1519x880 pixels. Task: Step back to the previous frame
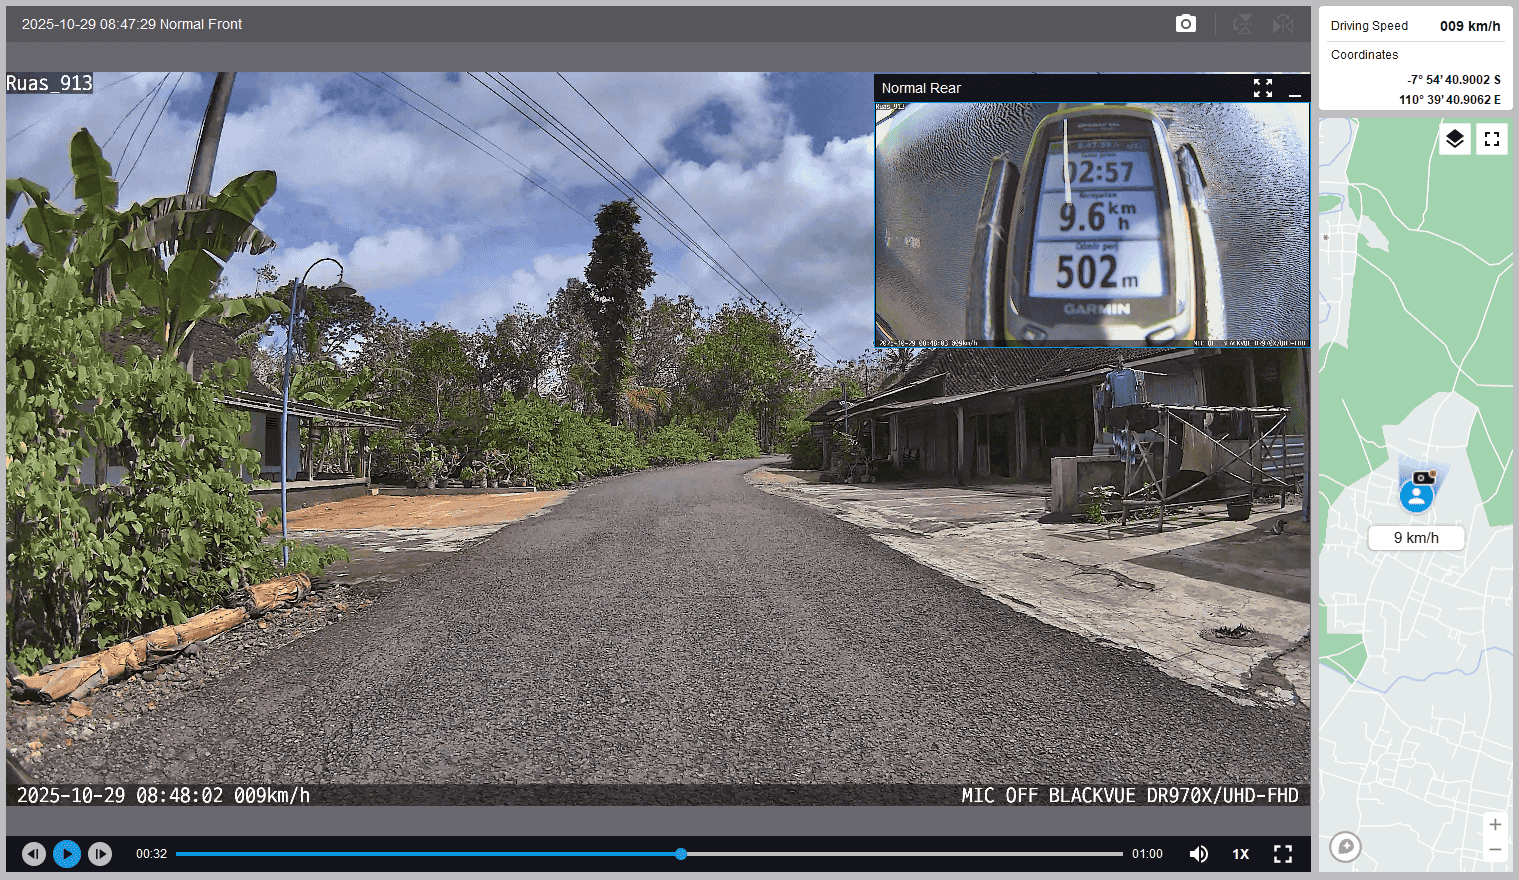pos(34,854)
